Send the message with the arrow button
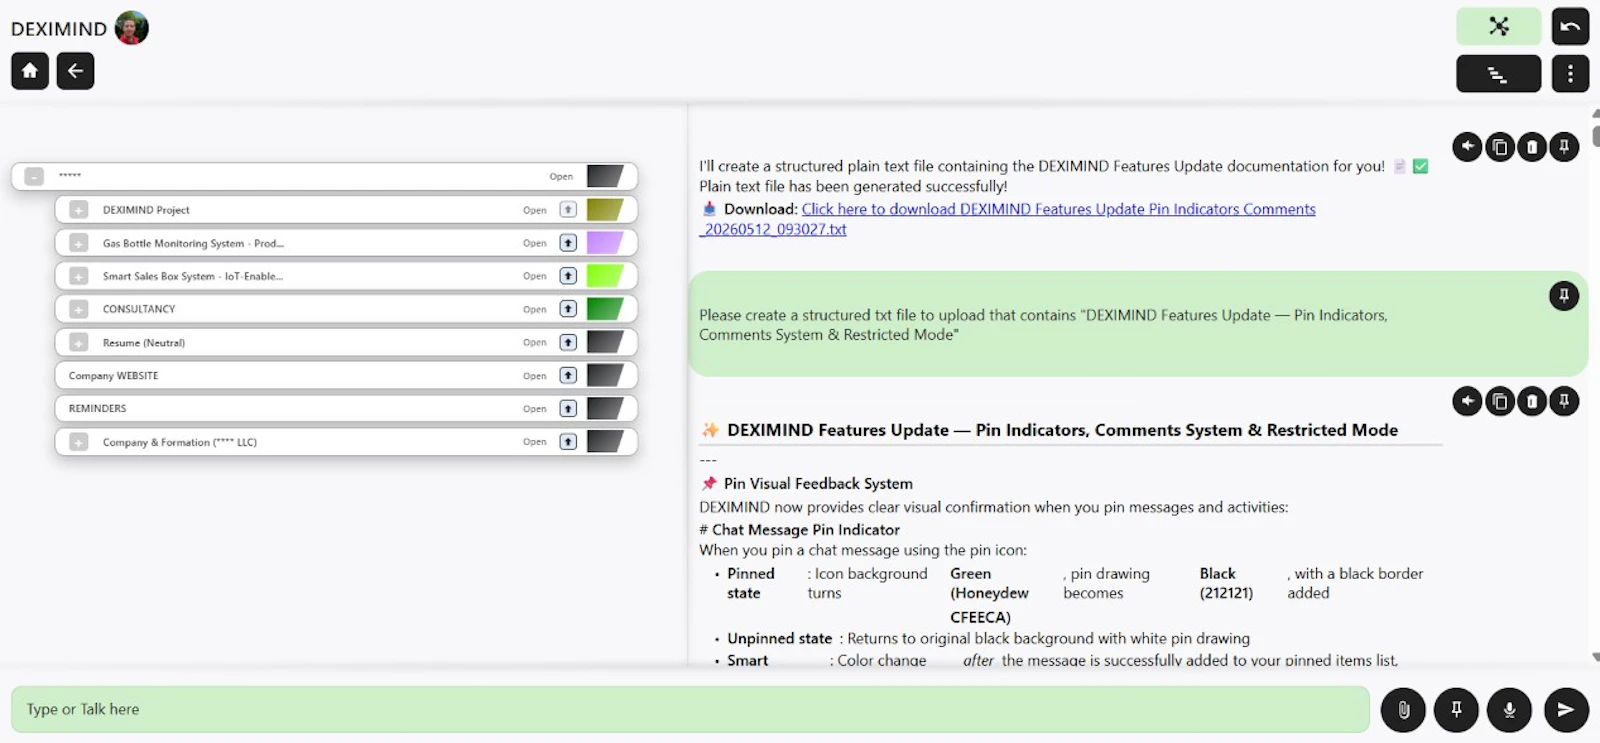Image resolution: width=1600 pixels, height=743 pixels. coord(1566,710)
